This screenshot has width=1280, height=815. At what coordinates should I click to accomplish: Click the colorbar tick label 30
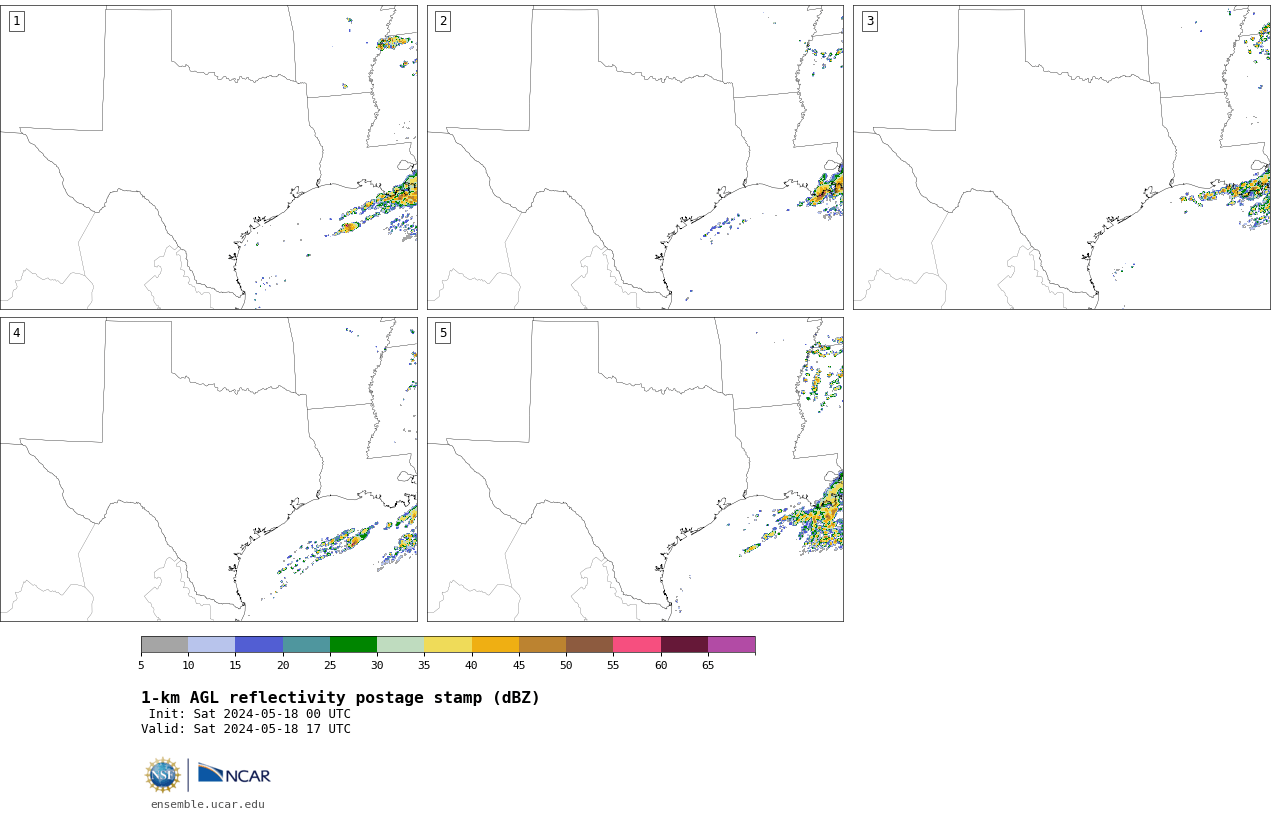377,665
